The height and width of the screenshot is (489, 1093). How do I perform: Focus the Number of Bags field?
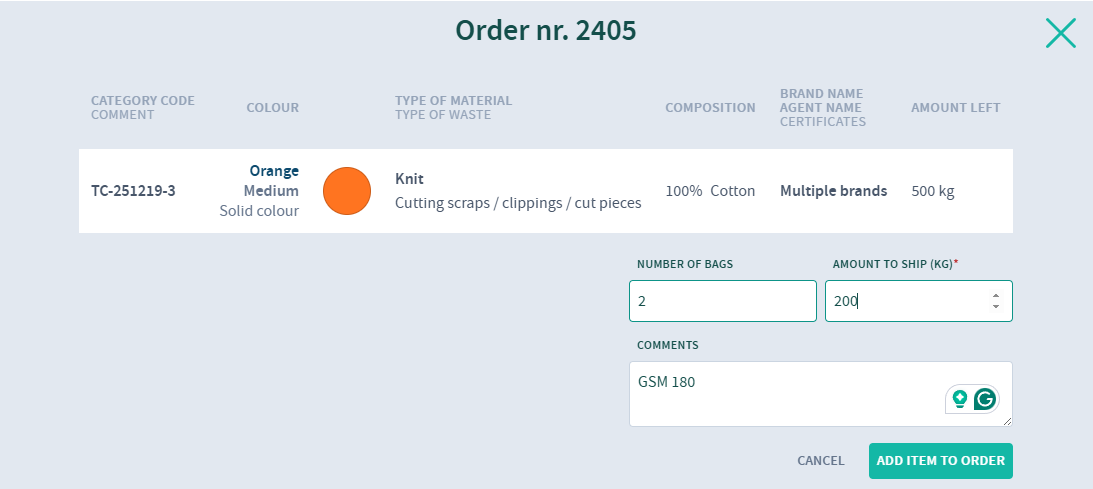tap(722, 301)
